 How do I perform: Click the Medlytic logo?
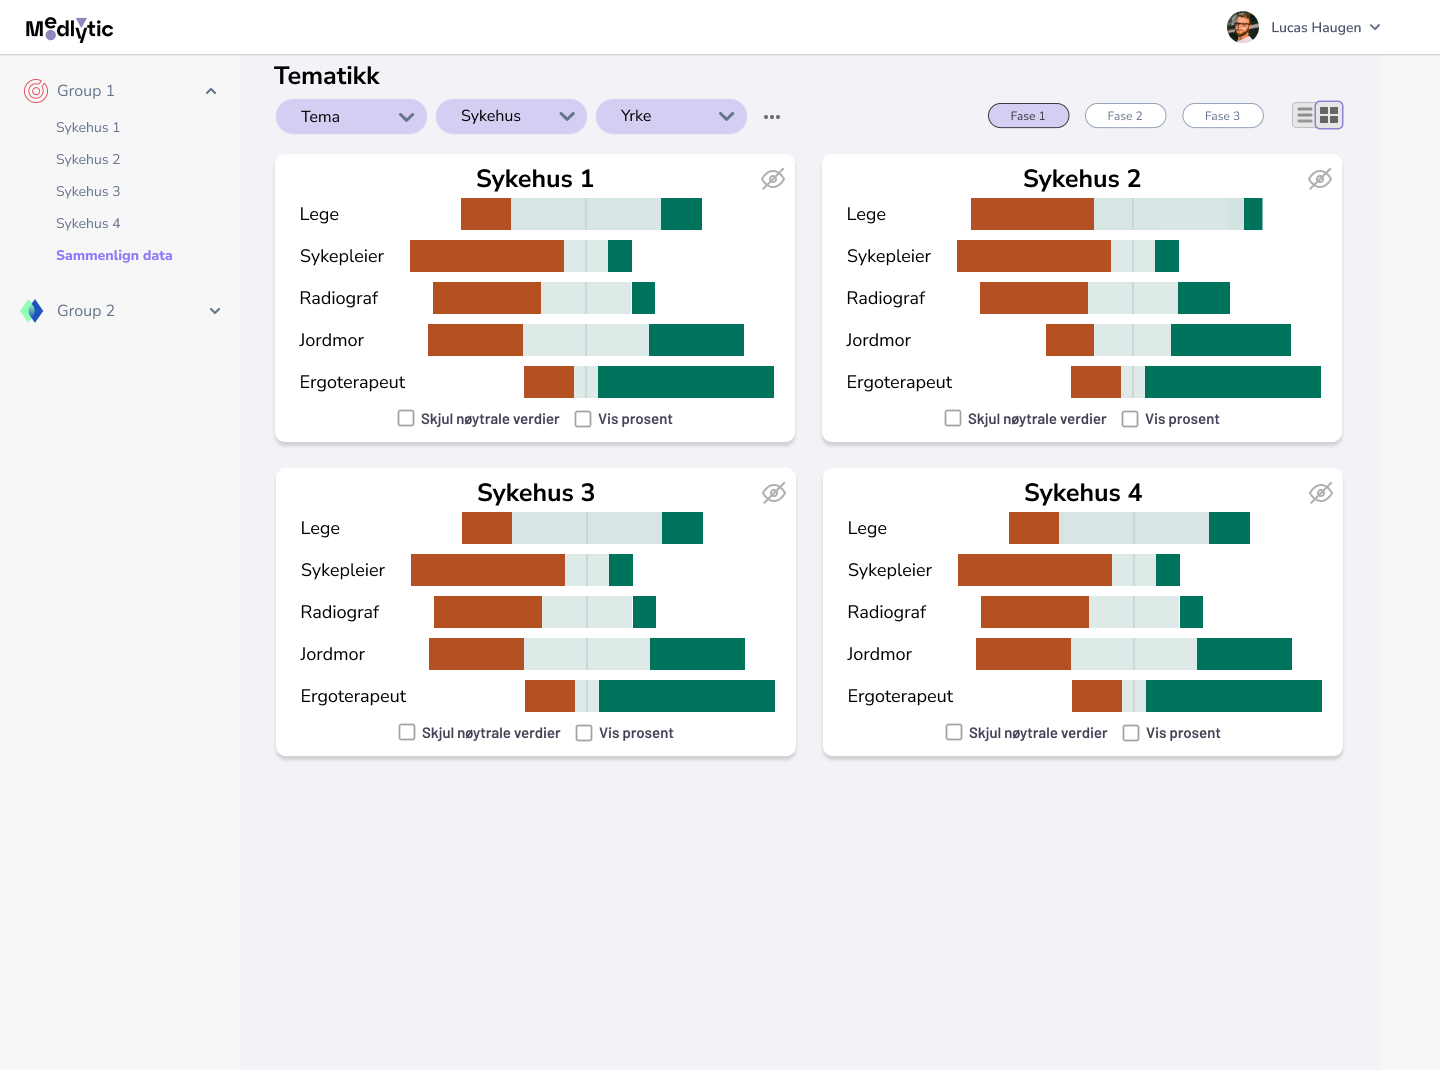(69, 28)
